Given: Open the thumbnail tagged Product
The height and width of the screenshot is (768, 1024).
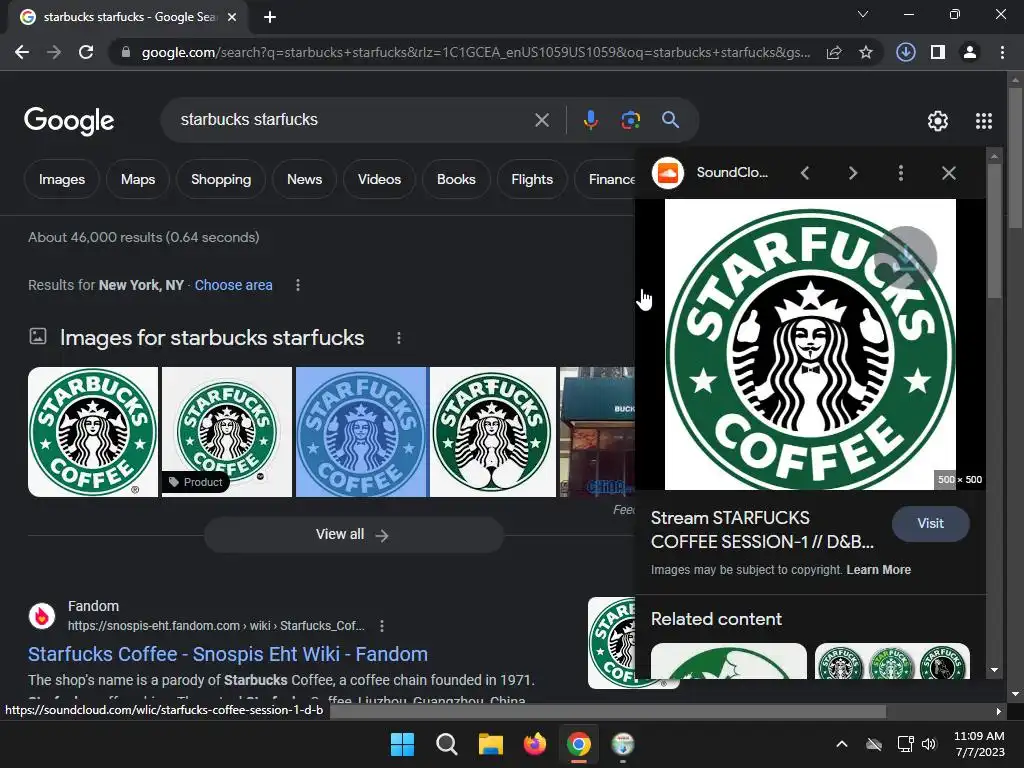Looking at the screenshot, I should coord(227,432).
